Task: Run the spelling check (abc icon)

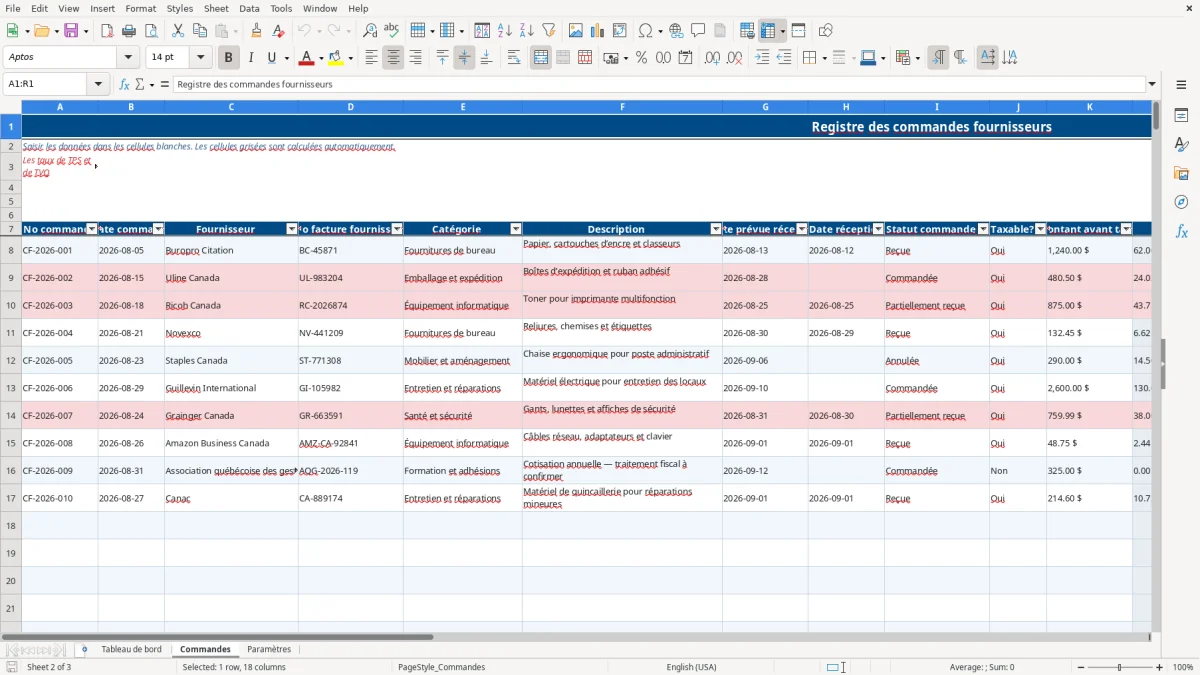Action: (x=392, y=31)
